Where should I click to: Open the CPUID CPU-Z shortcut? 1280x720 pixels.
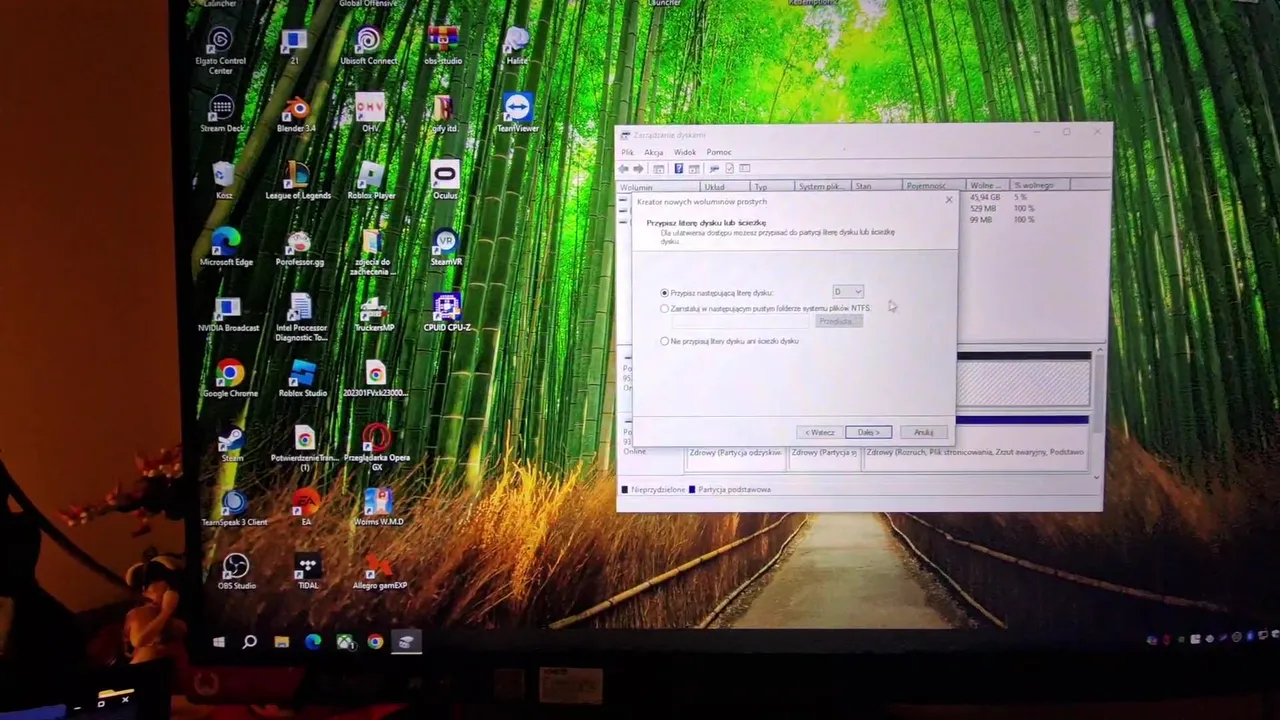coord(447,313)
